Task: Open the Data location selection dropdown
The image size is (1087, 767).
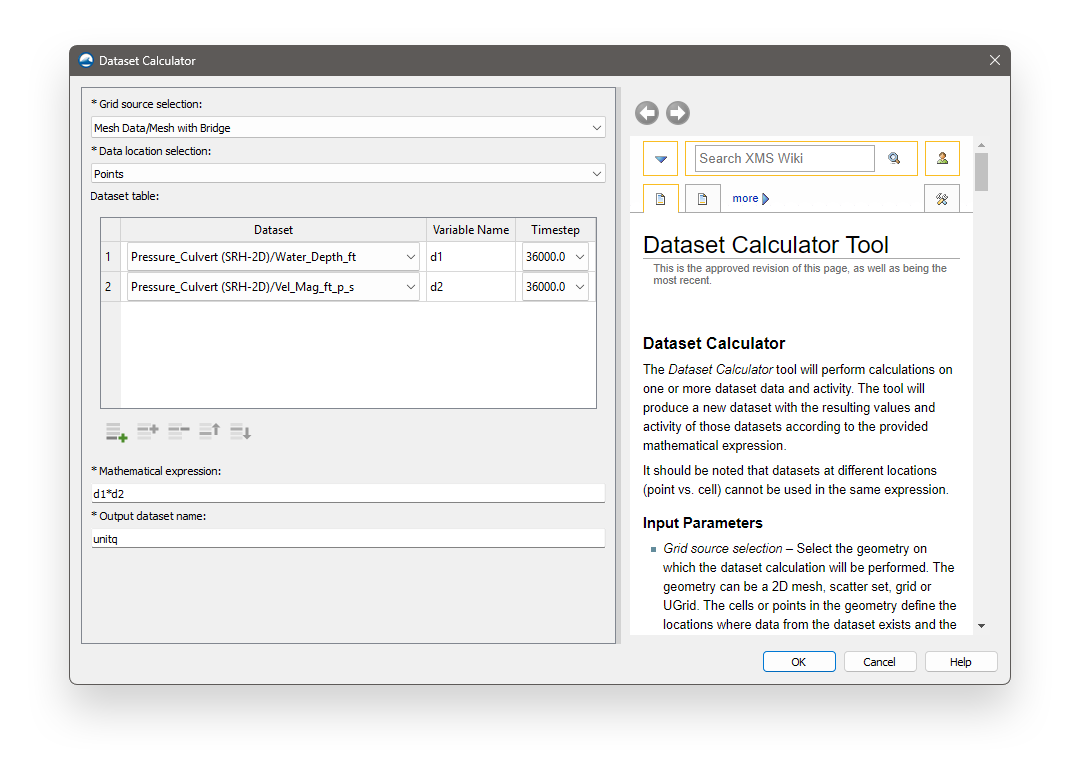Action: [x=348, y=173]
